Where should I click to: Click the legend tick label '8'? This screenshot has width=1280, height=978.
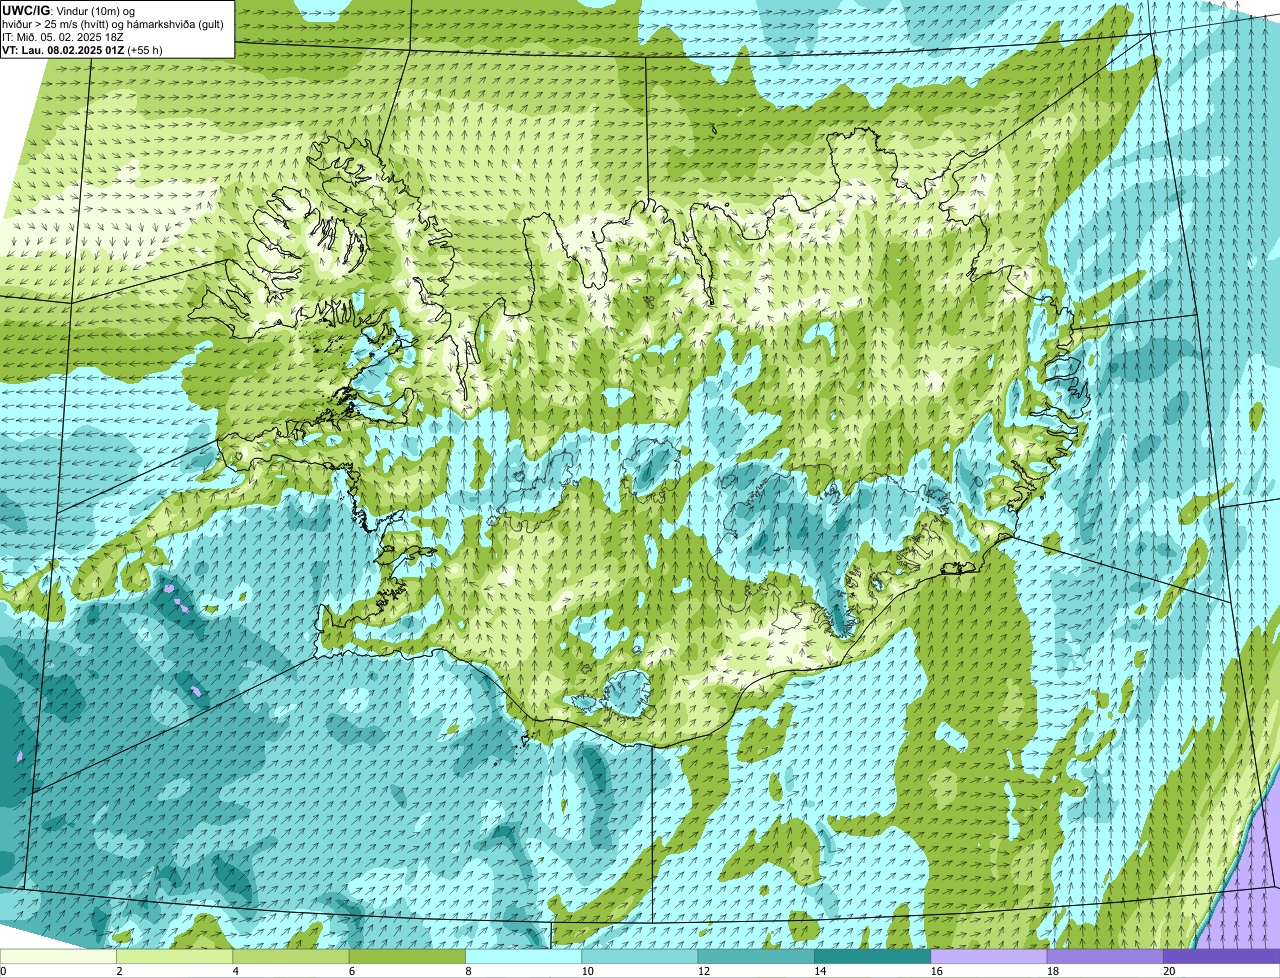468,971
